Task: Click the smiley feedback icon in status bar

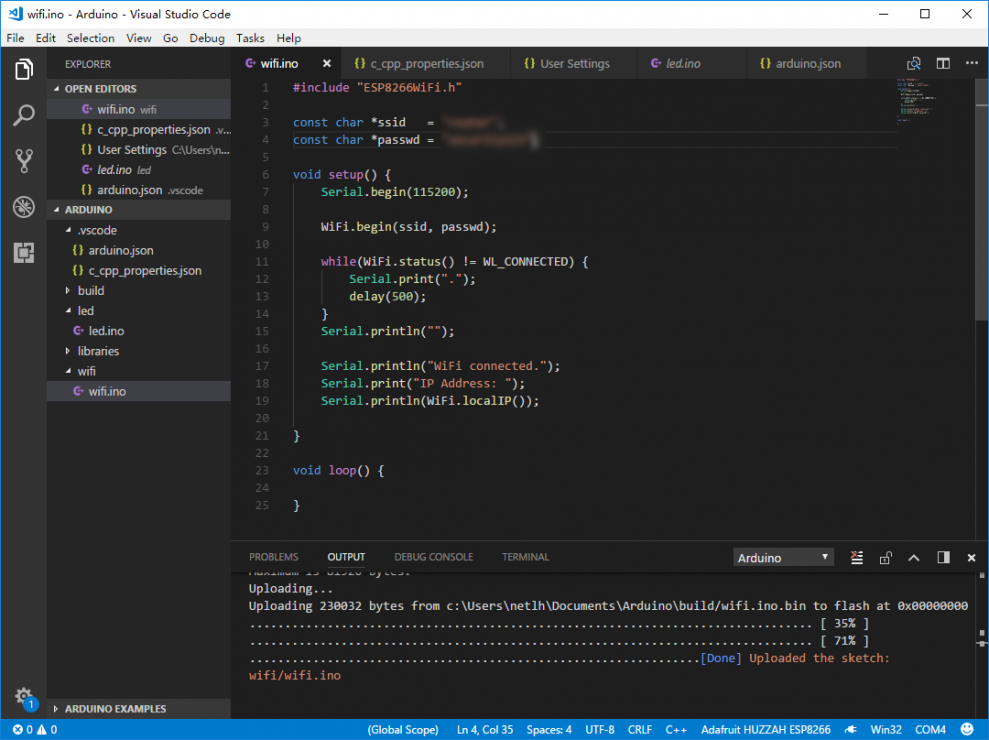Action: [x=967, y=729]
